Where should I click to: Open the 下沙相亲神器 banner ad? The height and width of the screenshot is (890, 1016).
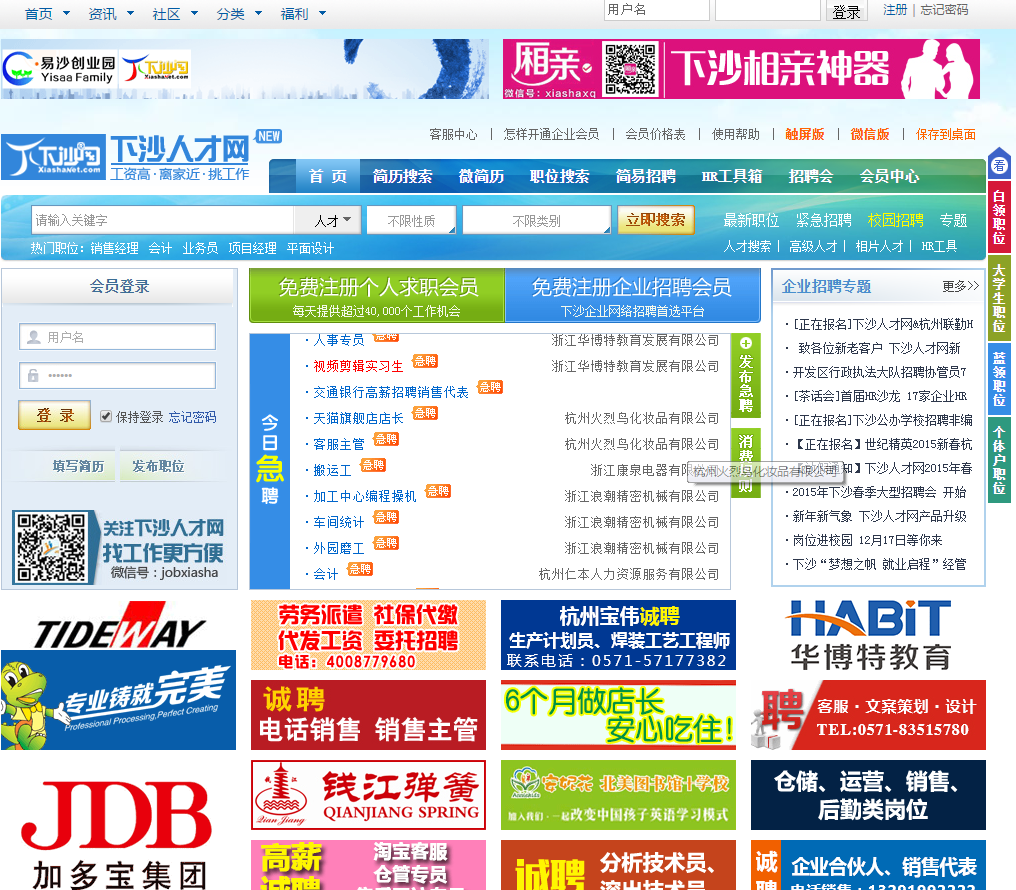coord(741,69)
